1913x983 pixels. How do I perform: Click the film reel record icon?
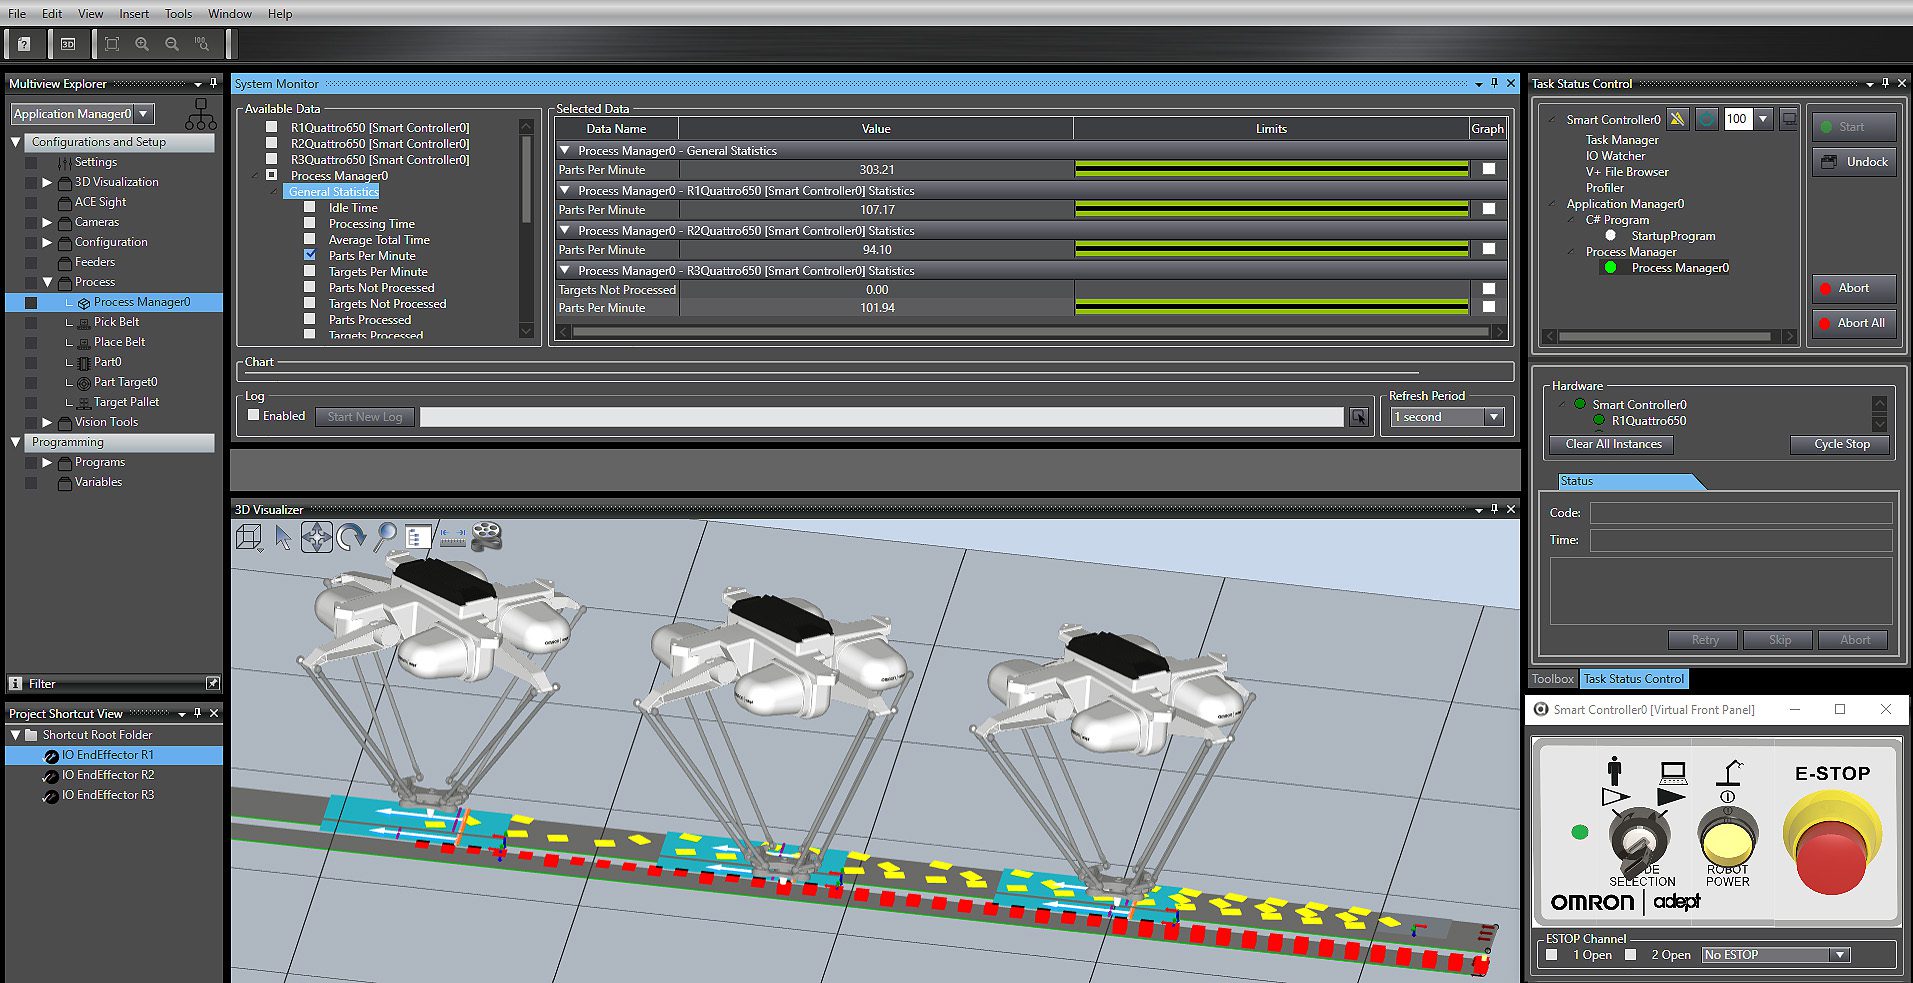tap(487, 537)
